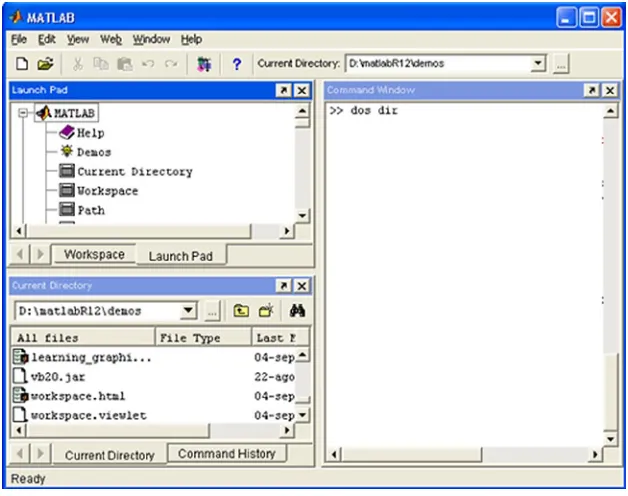
Task: Close the Current Directory panel
Action: pyautogui.click(x=302, y=286)
